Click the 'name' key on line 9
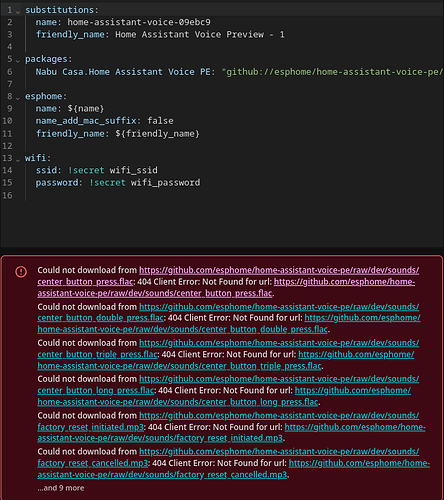The width and height of the screenshot is (444, 500). [46, 109]
